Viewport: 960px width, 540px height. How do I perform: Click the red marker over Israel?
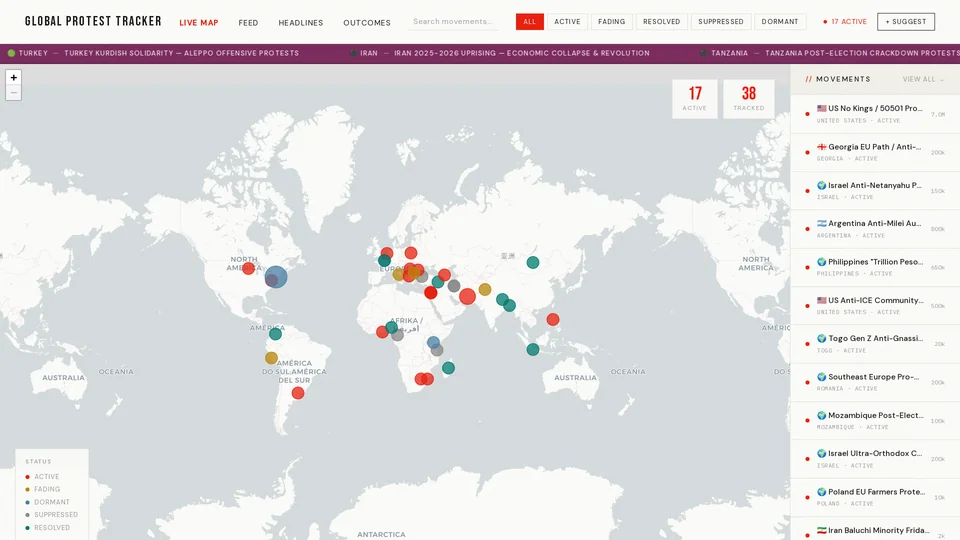[x=431, y=293]
